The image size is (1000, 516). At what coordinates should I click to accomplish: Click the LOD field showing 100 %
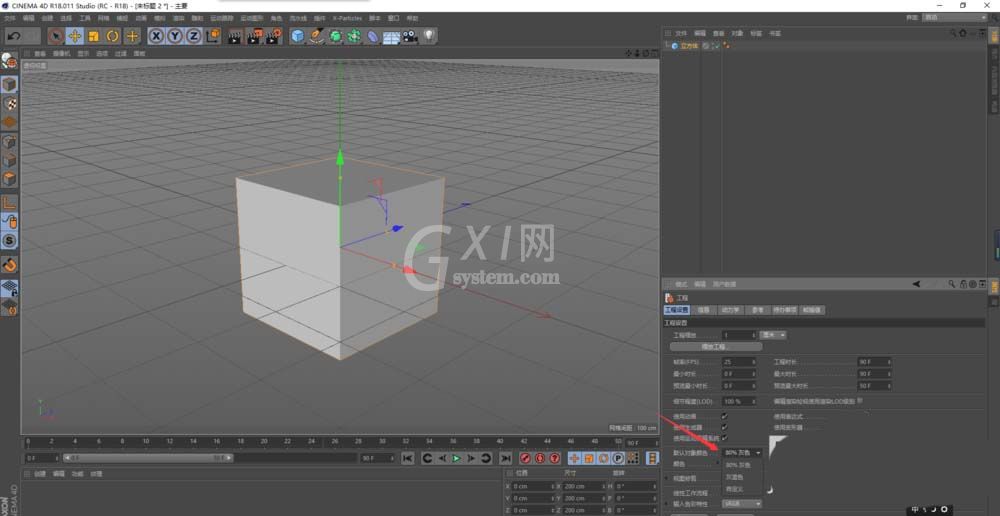click(739, 402)
